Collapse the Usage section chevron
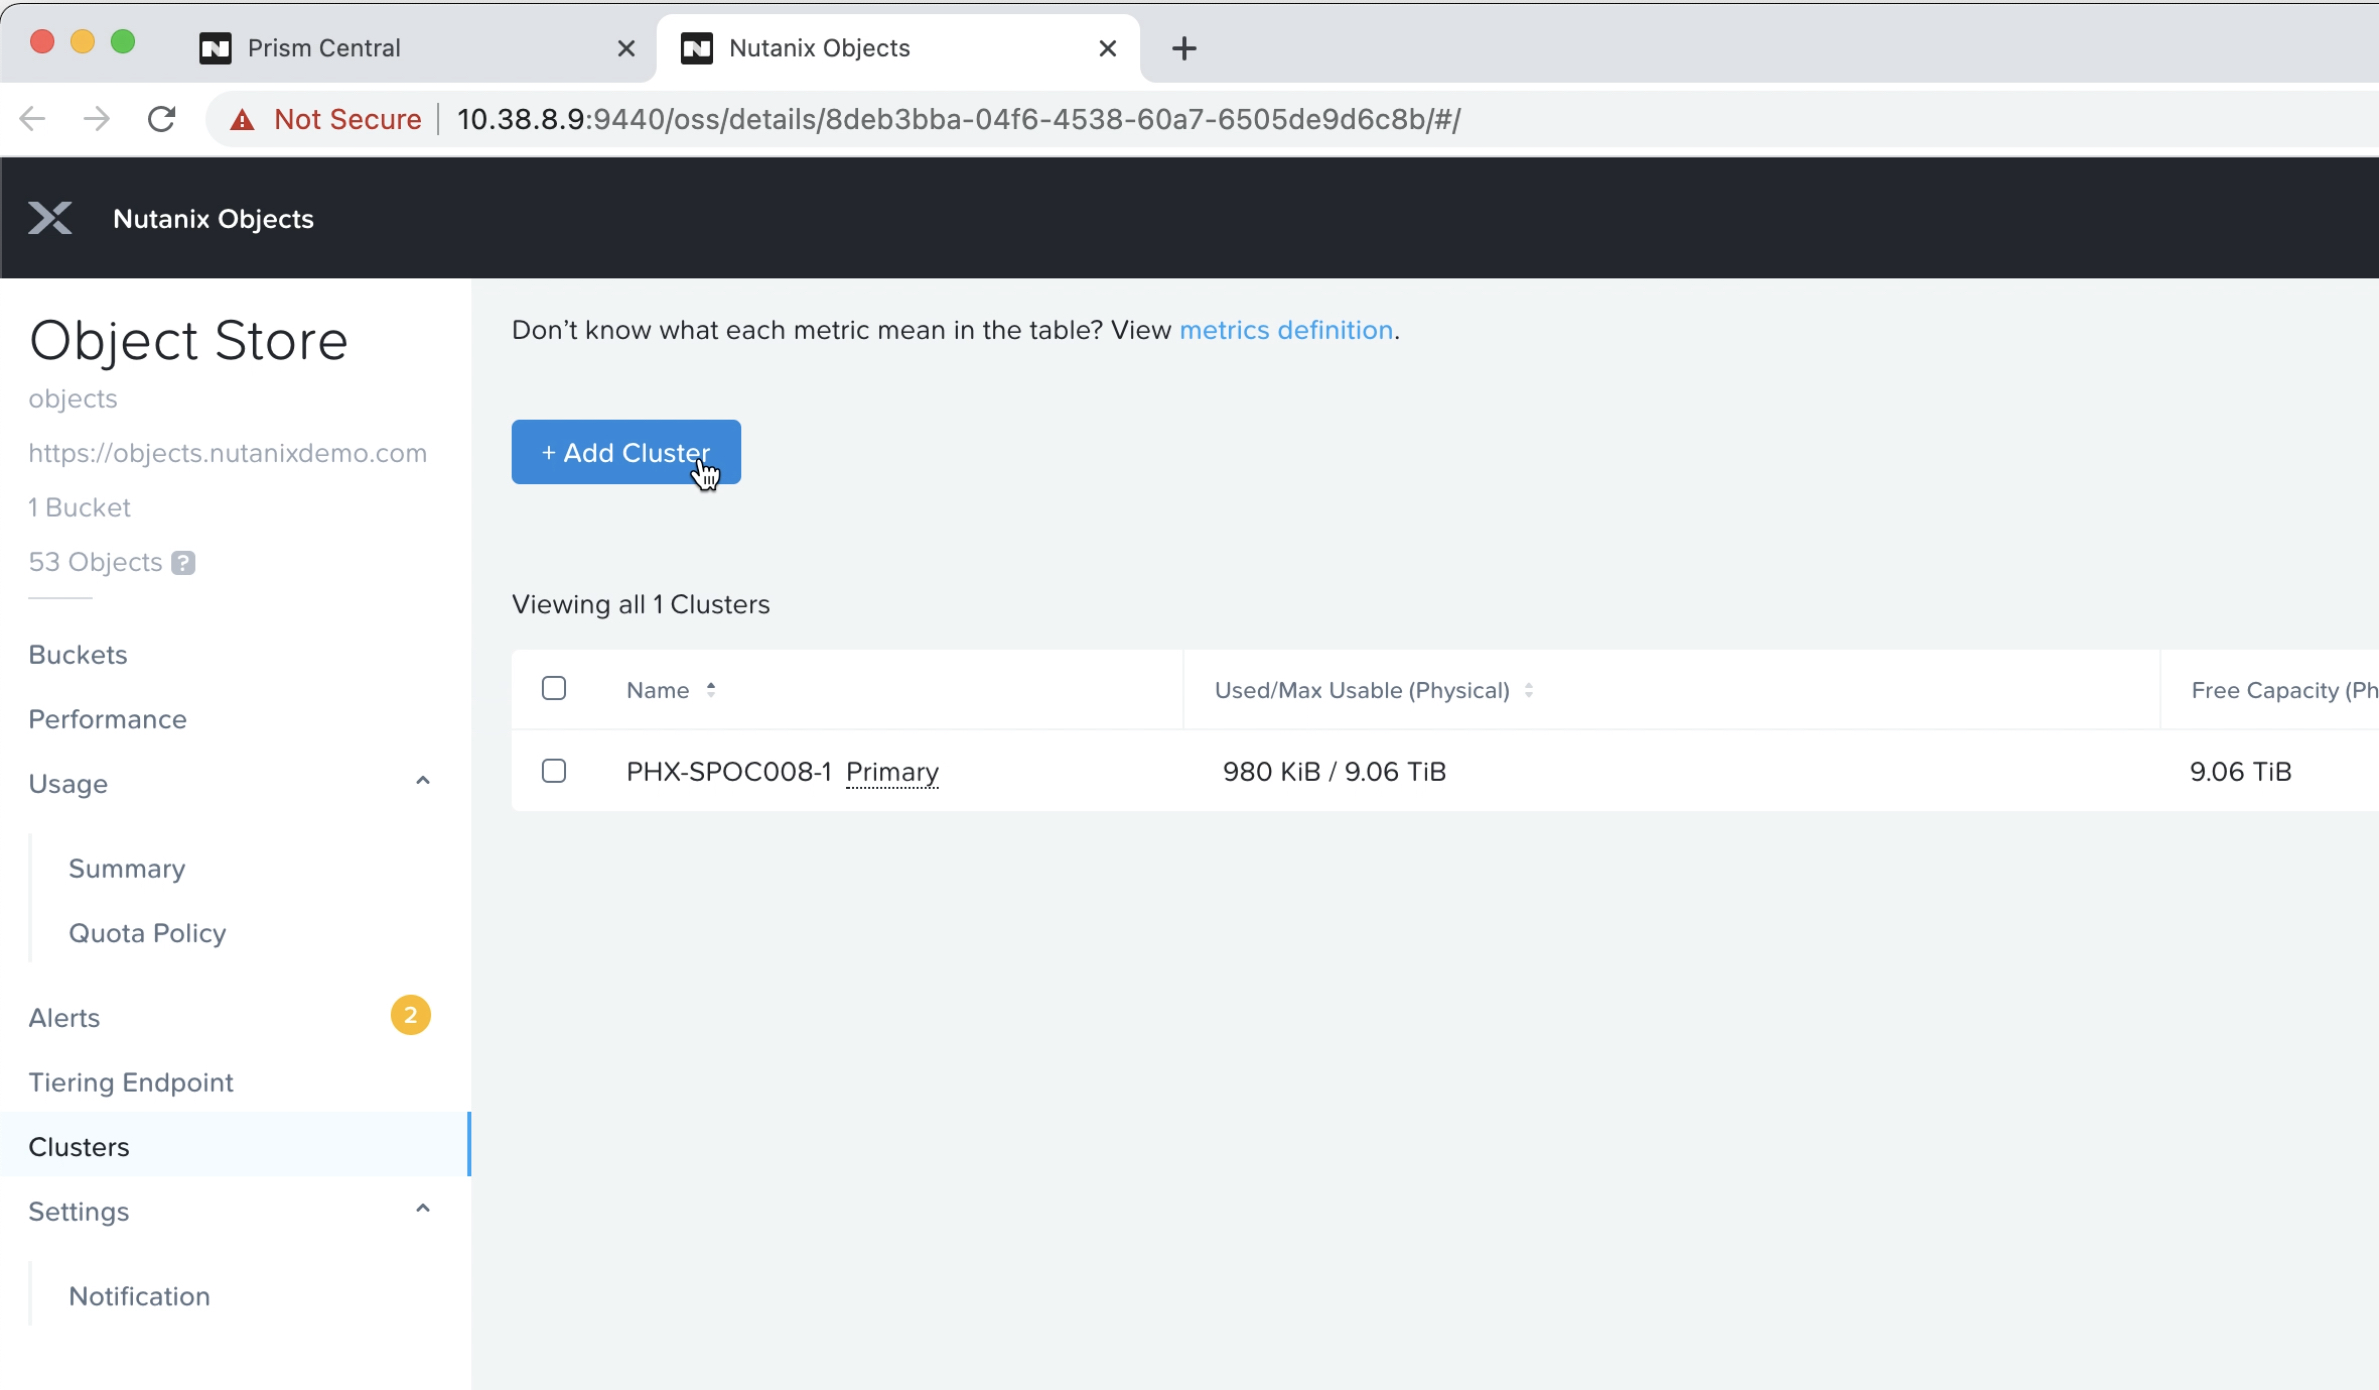The image size is (2379, 1390). click(x=423, y=782)
